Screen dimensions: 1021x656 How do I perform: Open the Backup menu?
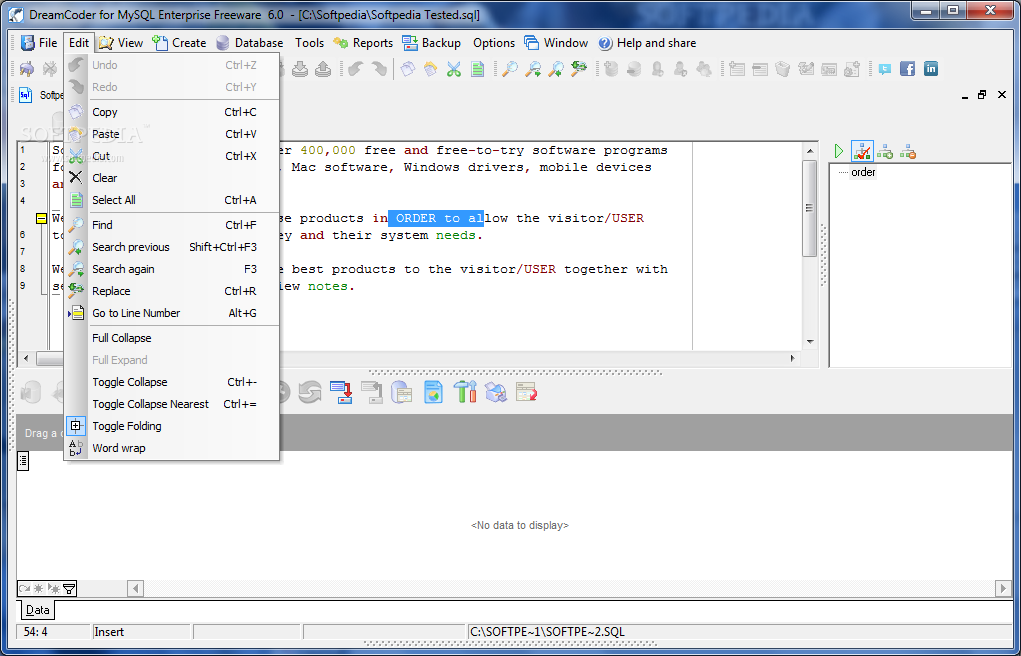point(432,43)
